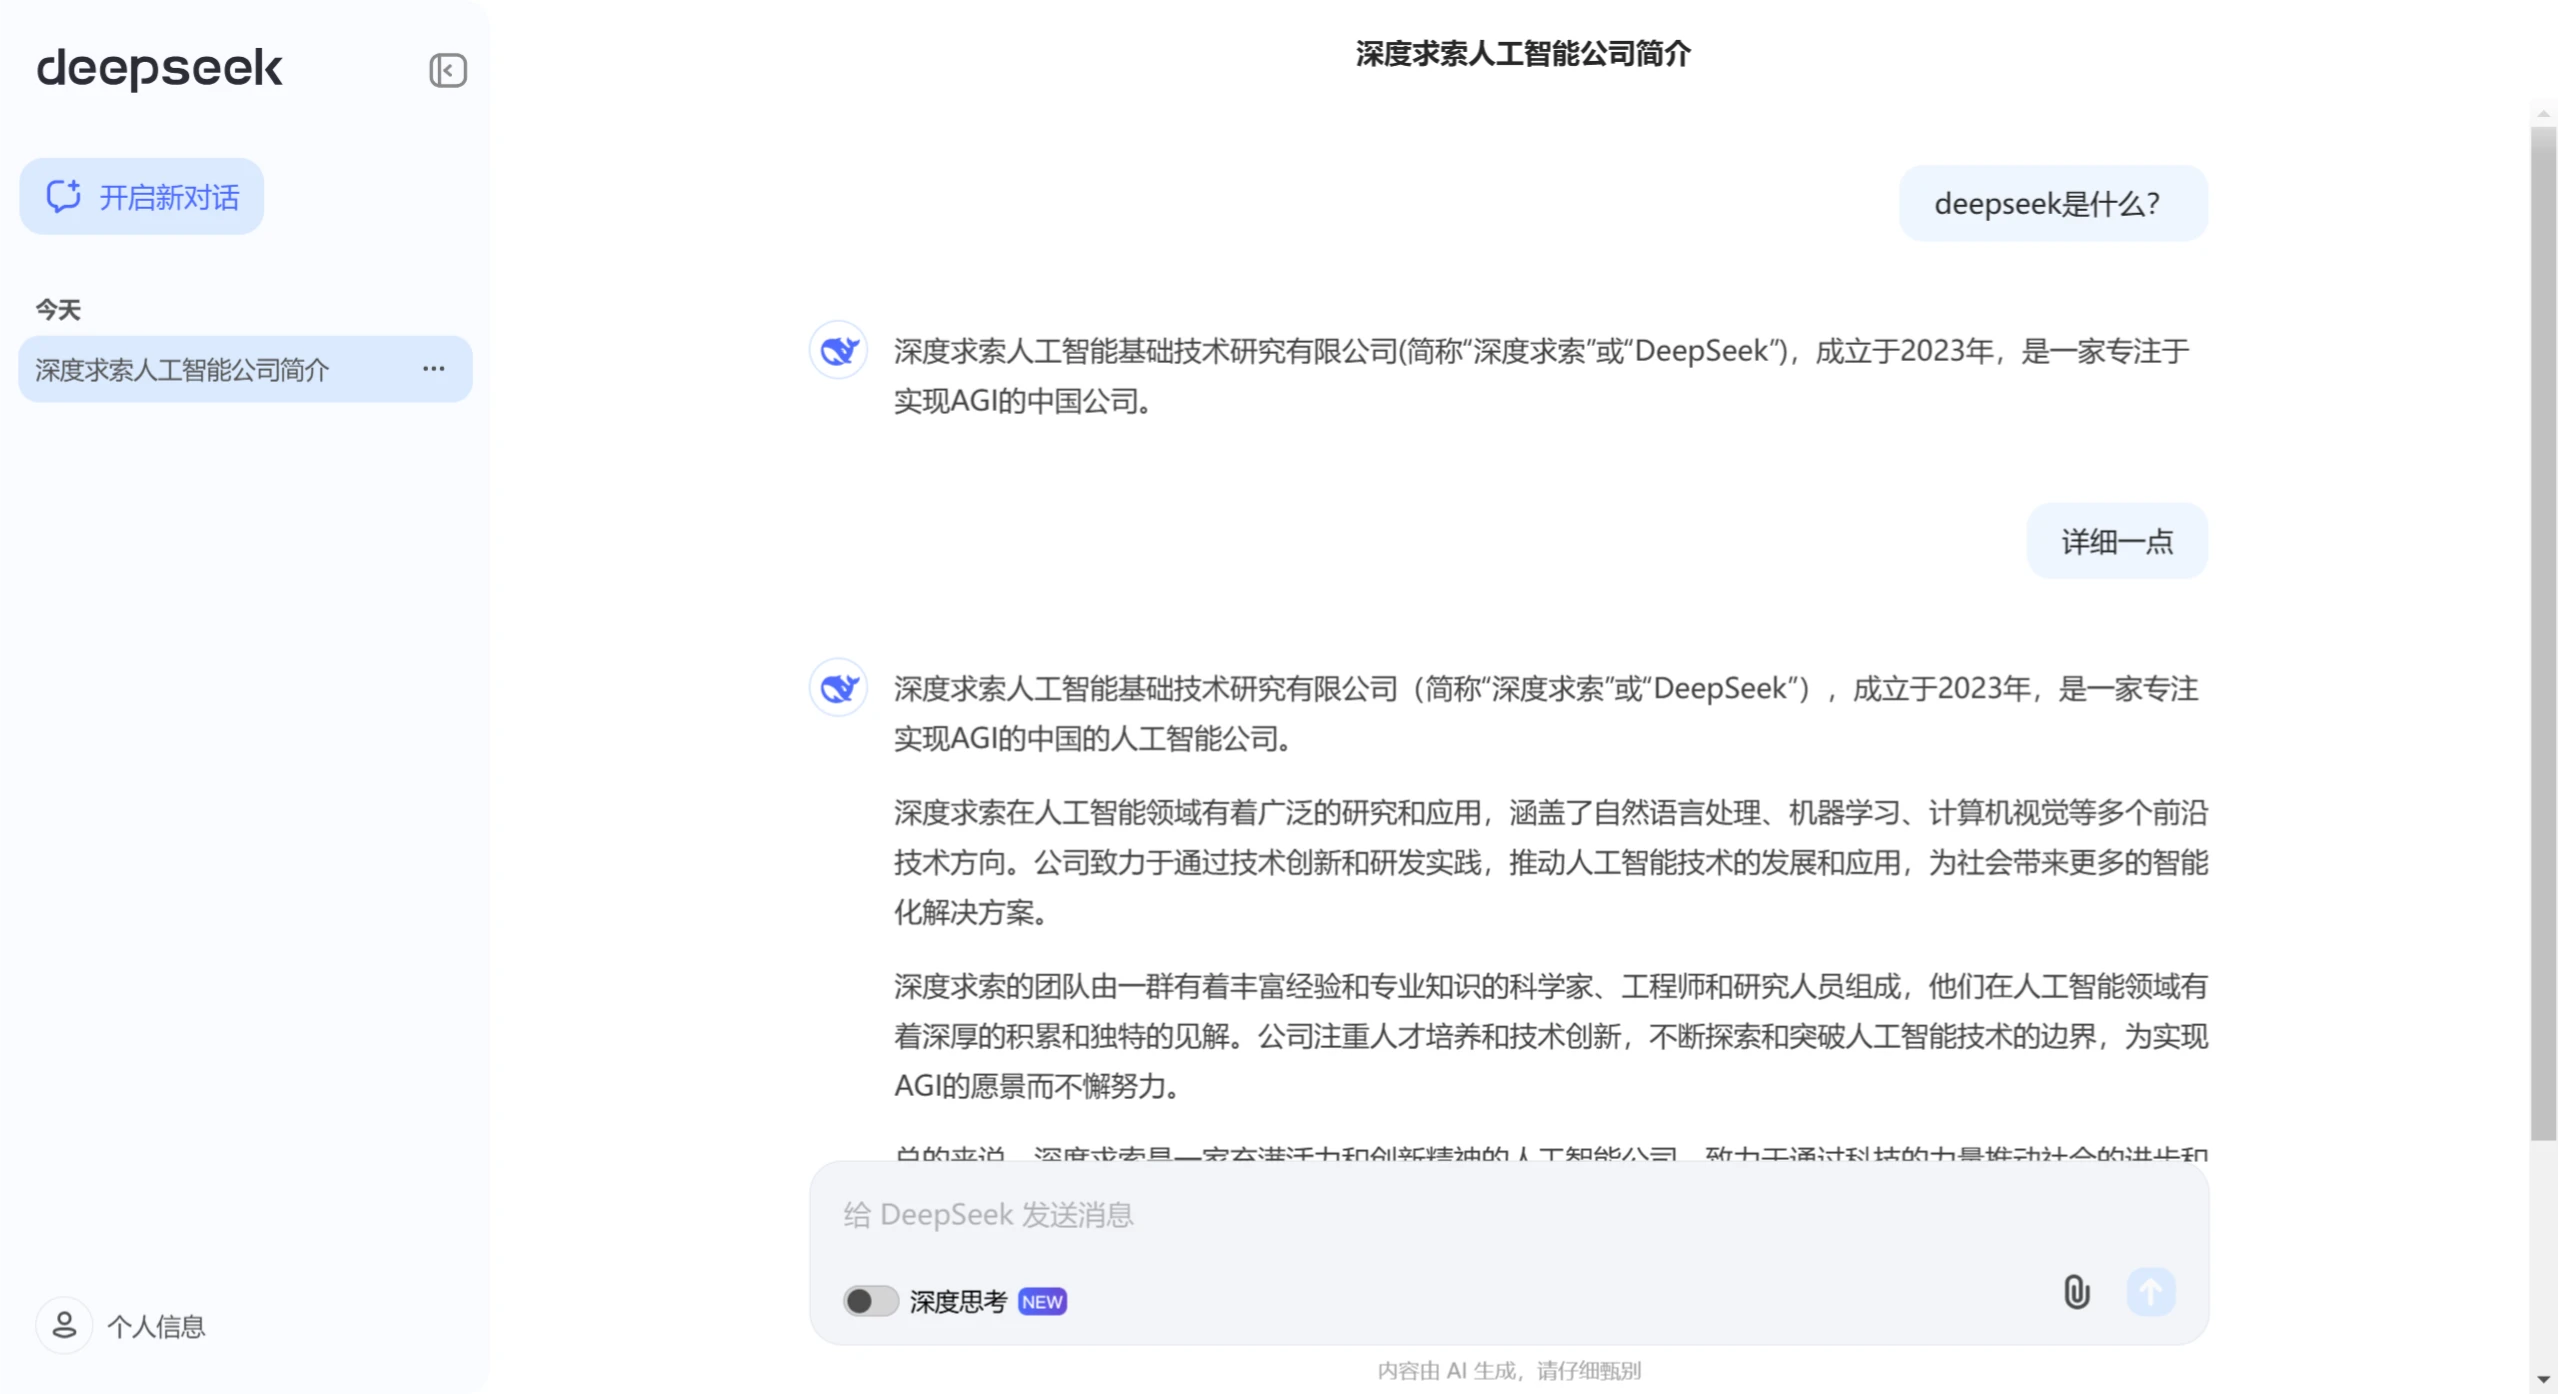Open 个人信息 at sidebar bottom
Screen dimensions: 2558x1394
[x=156, y=1326]
